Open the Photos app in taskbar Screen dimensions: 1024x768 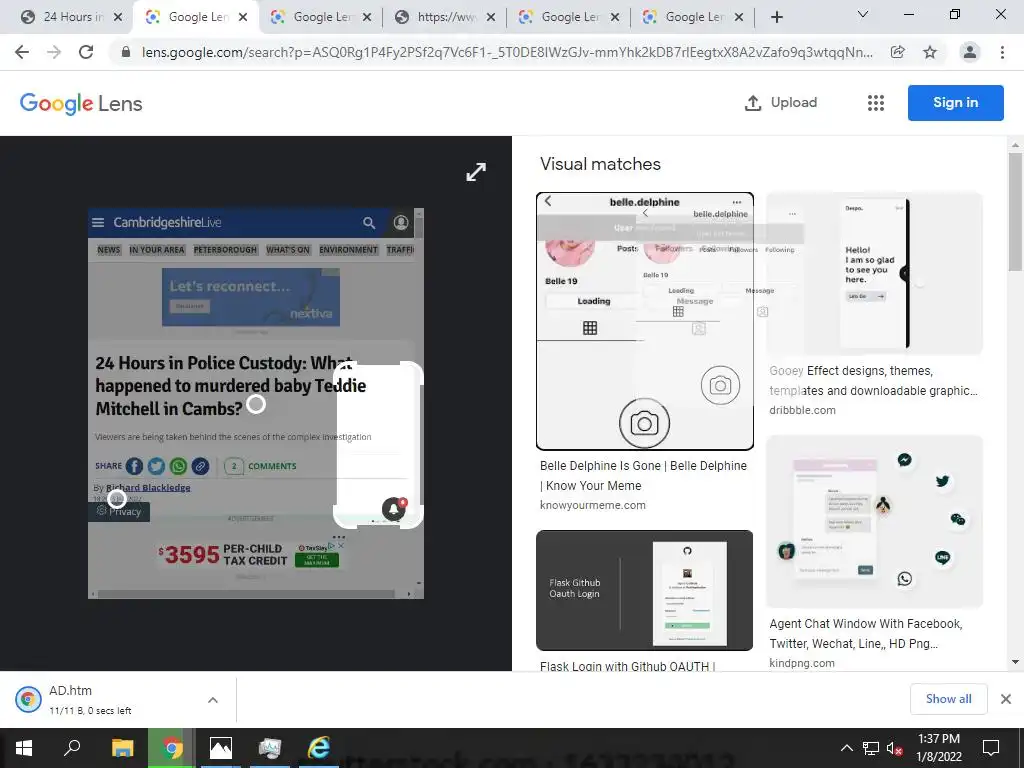coord(221,748)
